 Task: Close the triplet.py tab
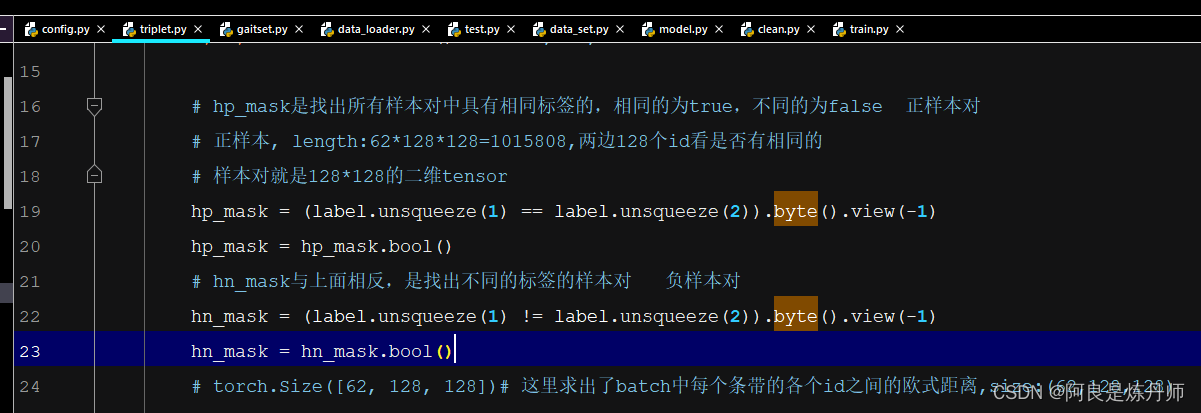[x=197, y=30]
